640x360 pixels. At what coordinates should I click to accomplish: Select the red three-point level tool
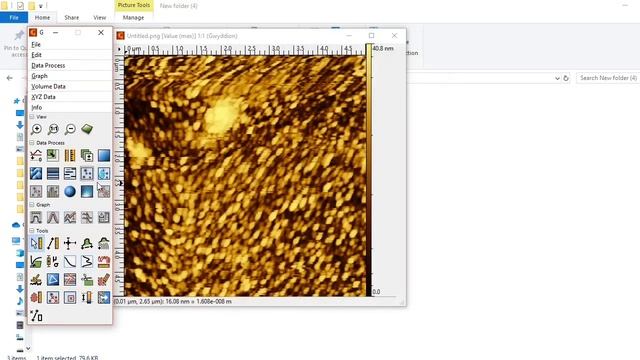click(104, 262)
